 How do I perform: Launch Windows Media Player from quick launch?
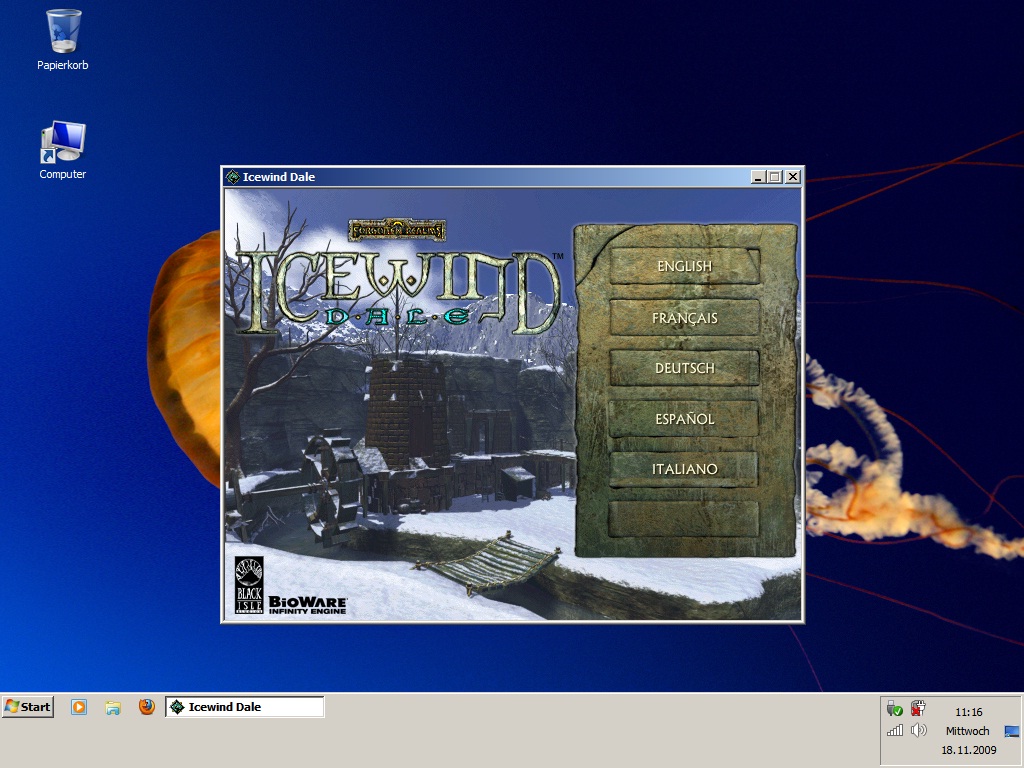point(79,707)
